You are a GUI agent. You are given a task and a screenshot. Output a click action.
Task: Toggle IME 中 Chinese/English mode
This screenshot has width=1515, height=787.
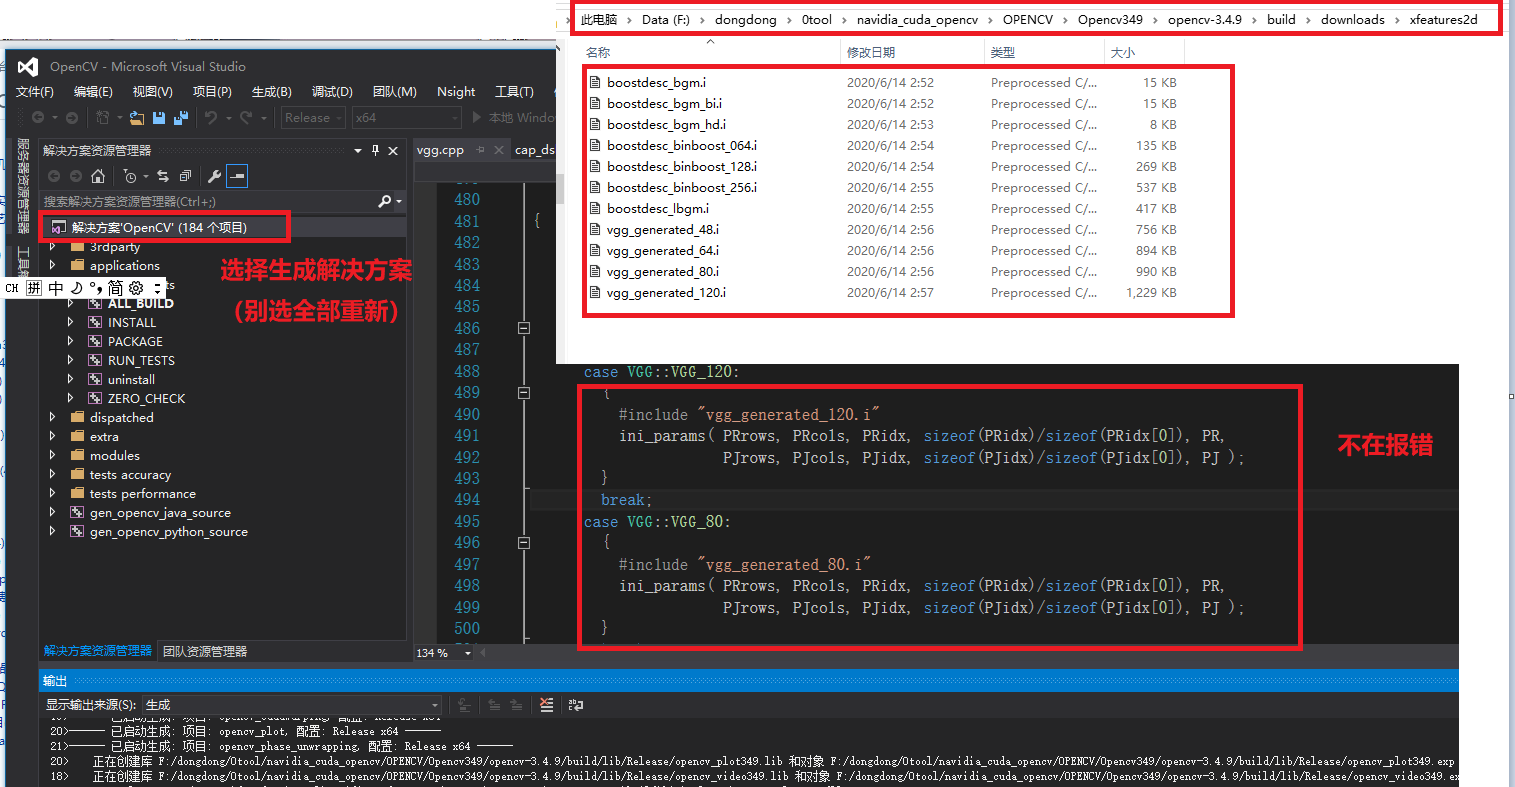click(x=56, y=288)
